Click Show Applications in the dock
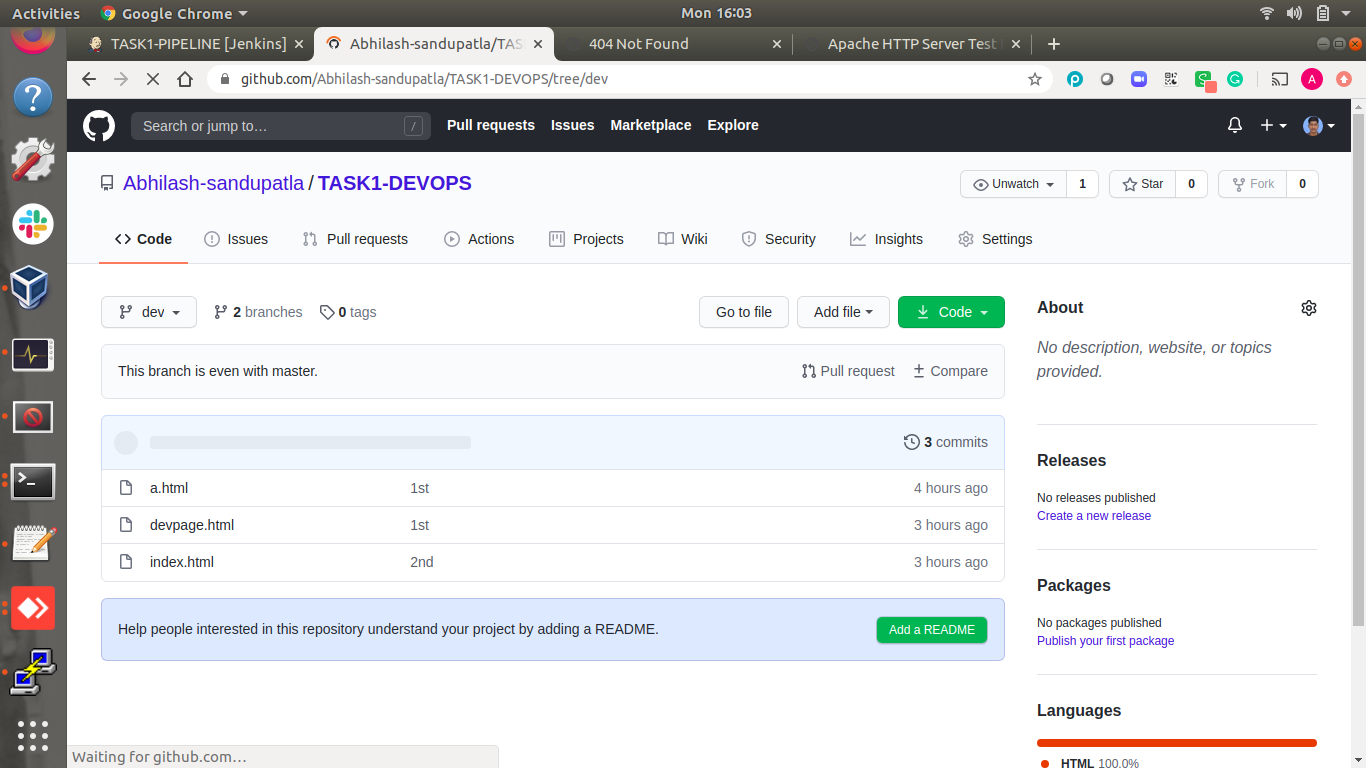 [33, 736]
